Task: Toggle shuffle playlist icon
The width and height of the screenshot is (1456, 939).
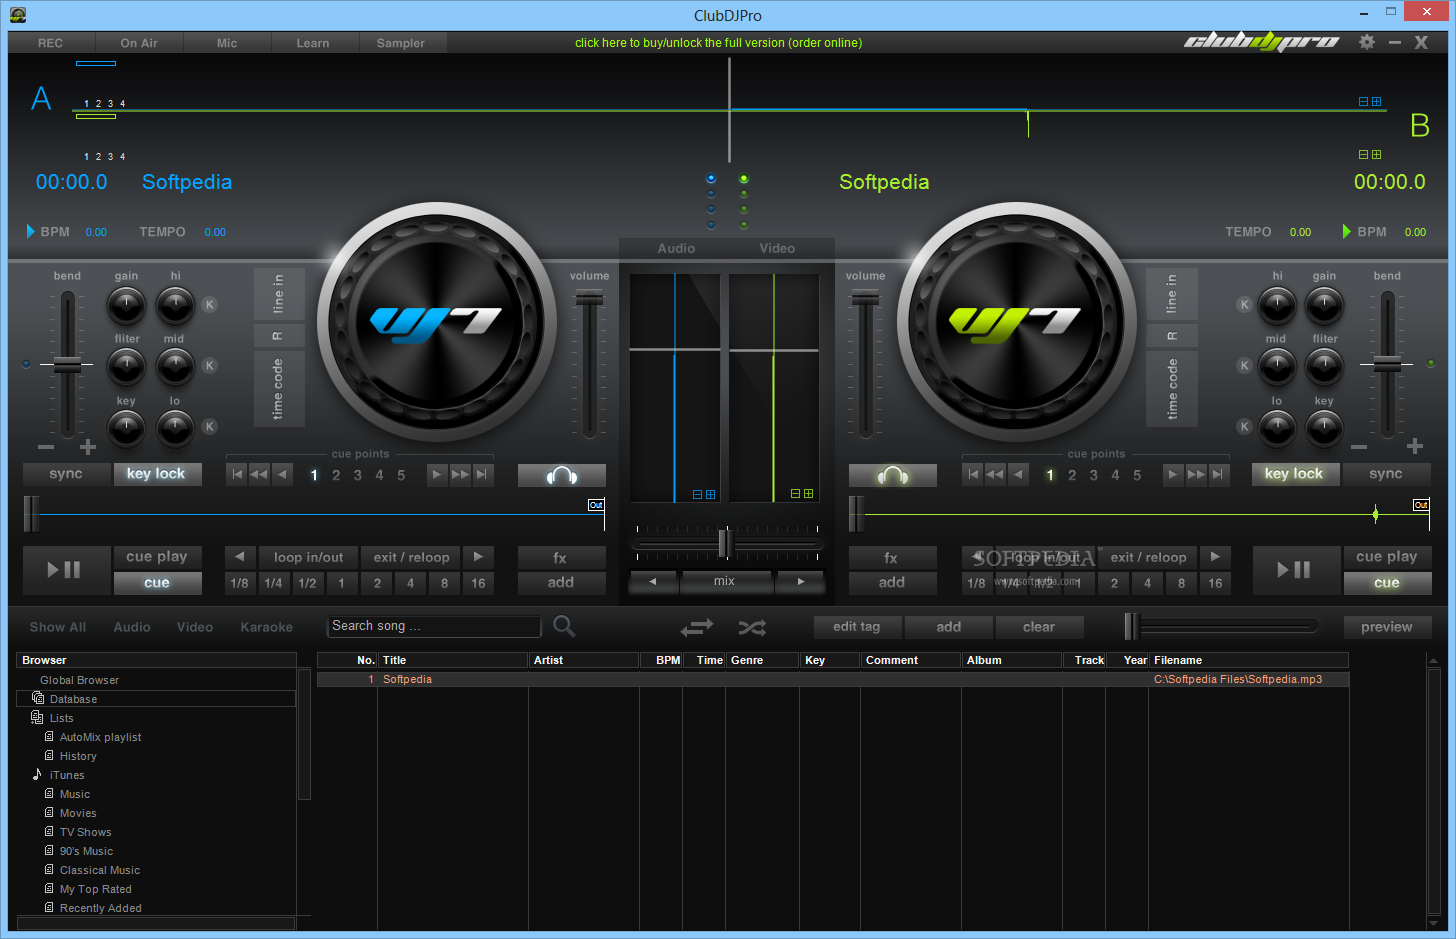Action: pyautogui.click(x=752, y=627)
